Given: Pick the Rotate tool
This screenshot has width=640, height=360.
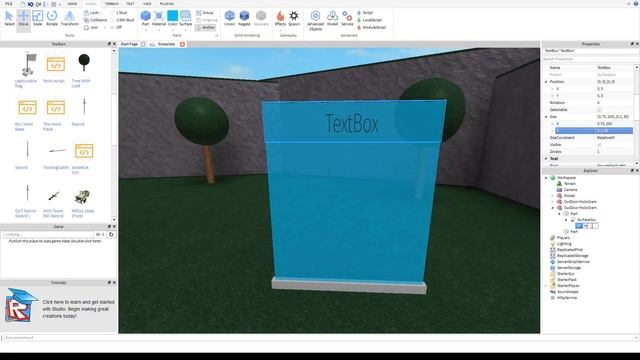Looking at the screenshot, I should [52, 19].
